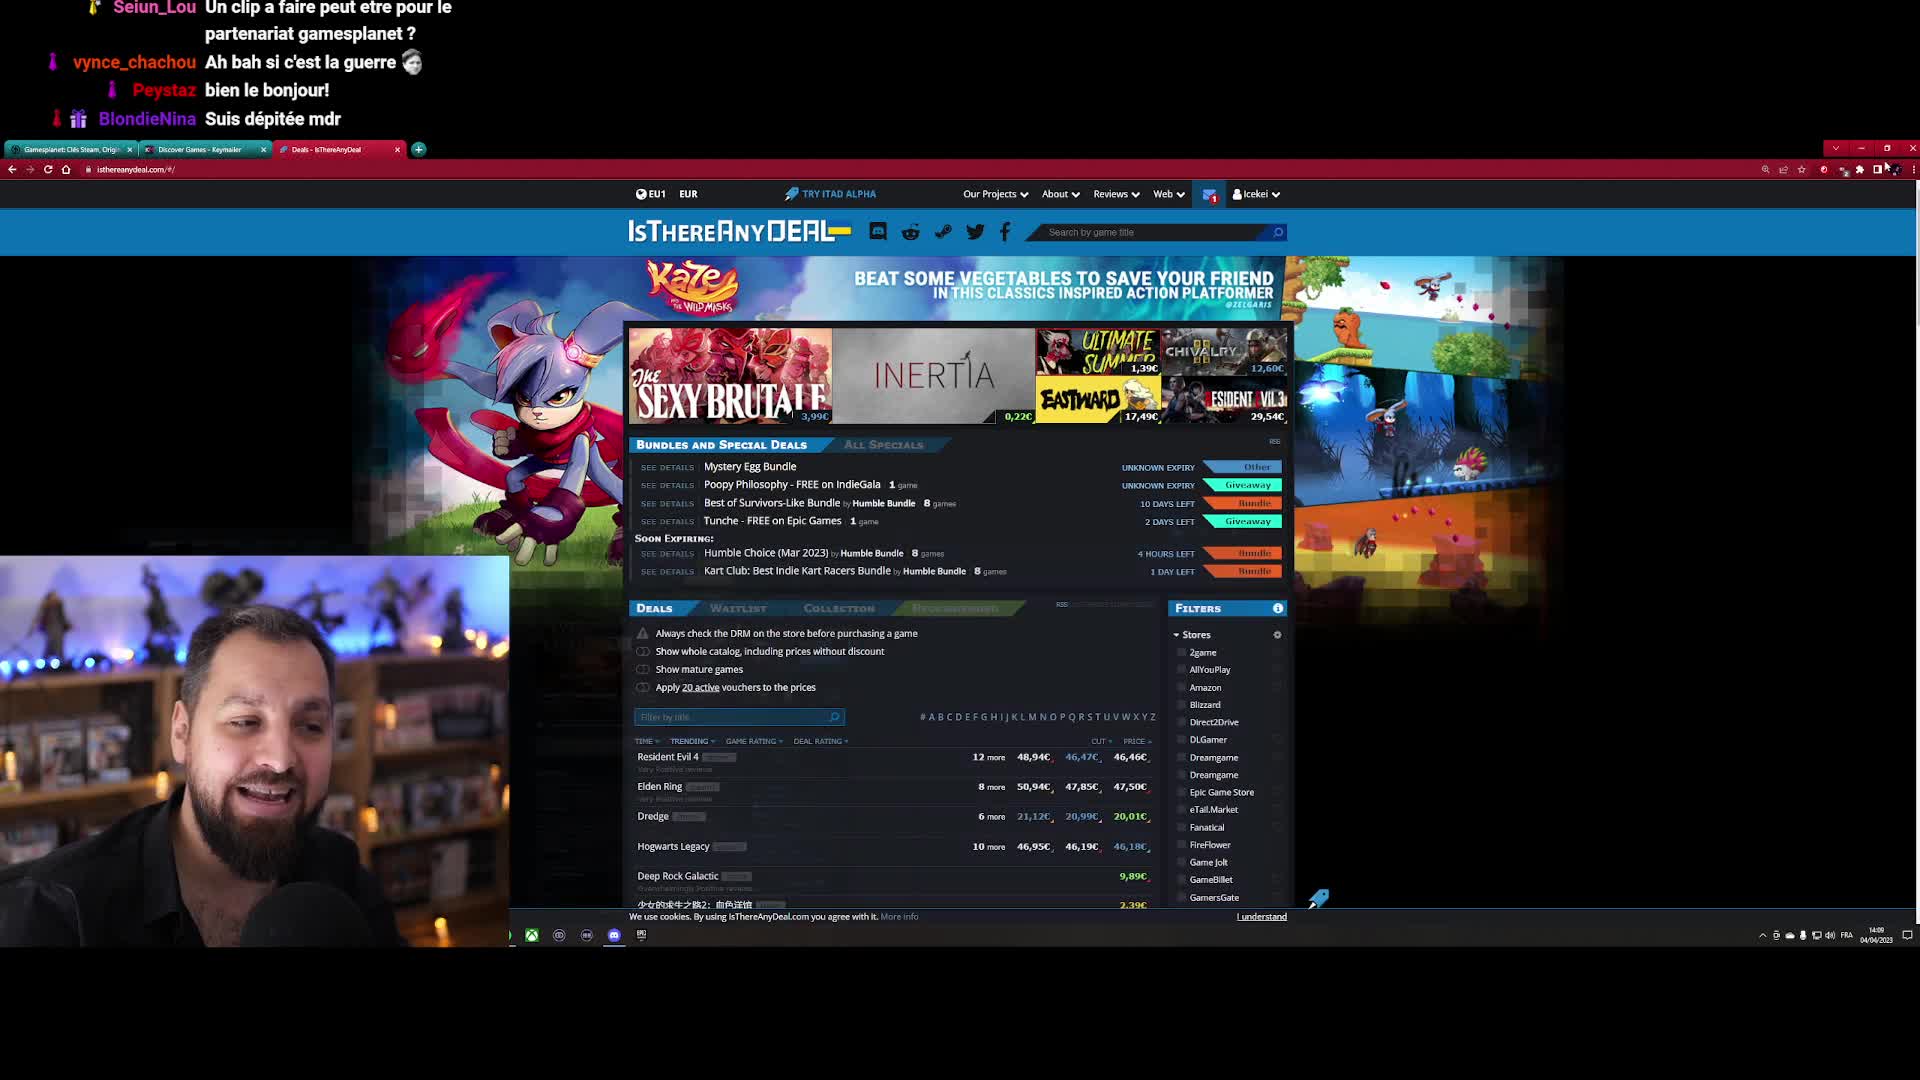Open the Trending sort dropdown
The height and width of the screenshot is (1080, 1920).
(x=692, y=741)
